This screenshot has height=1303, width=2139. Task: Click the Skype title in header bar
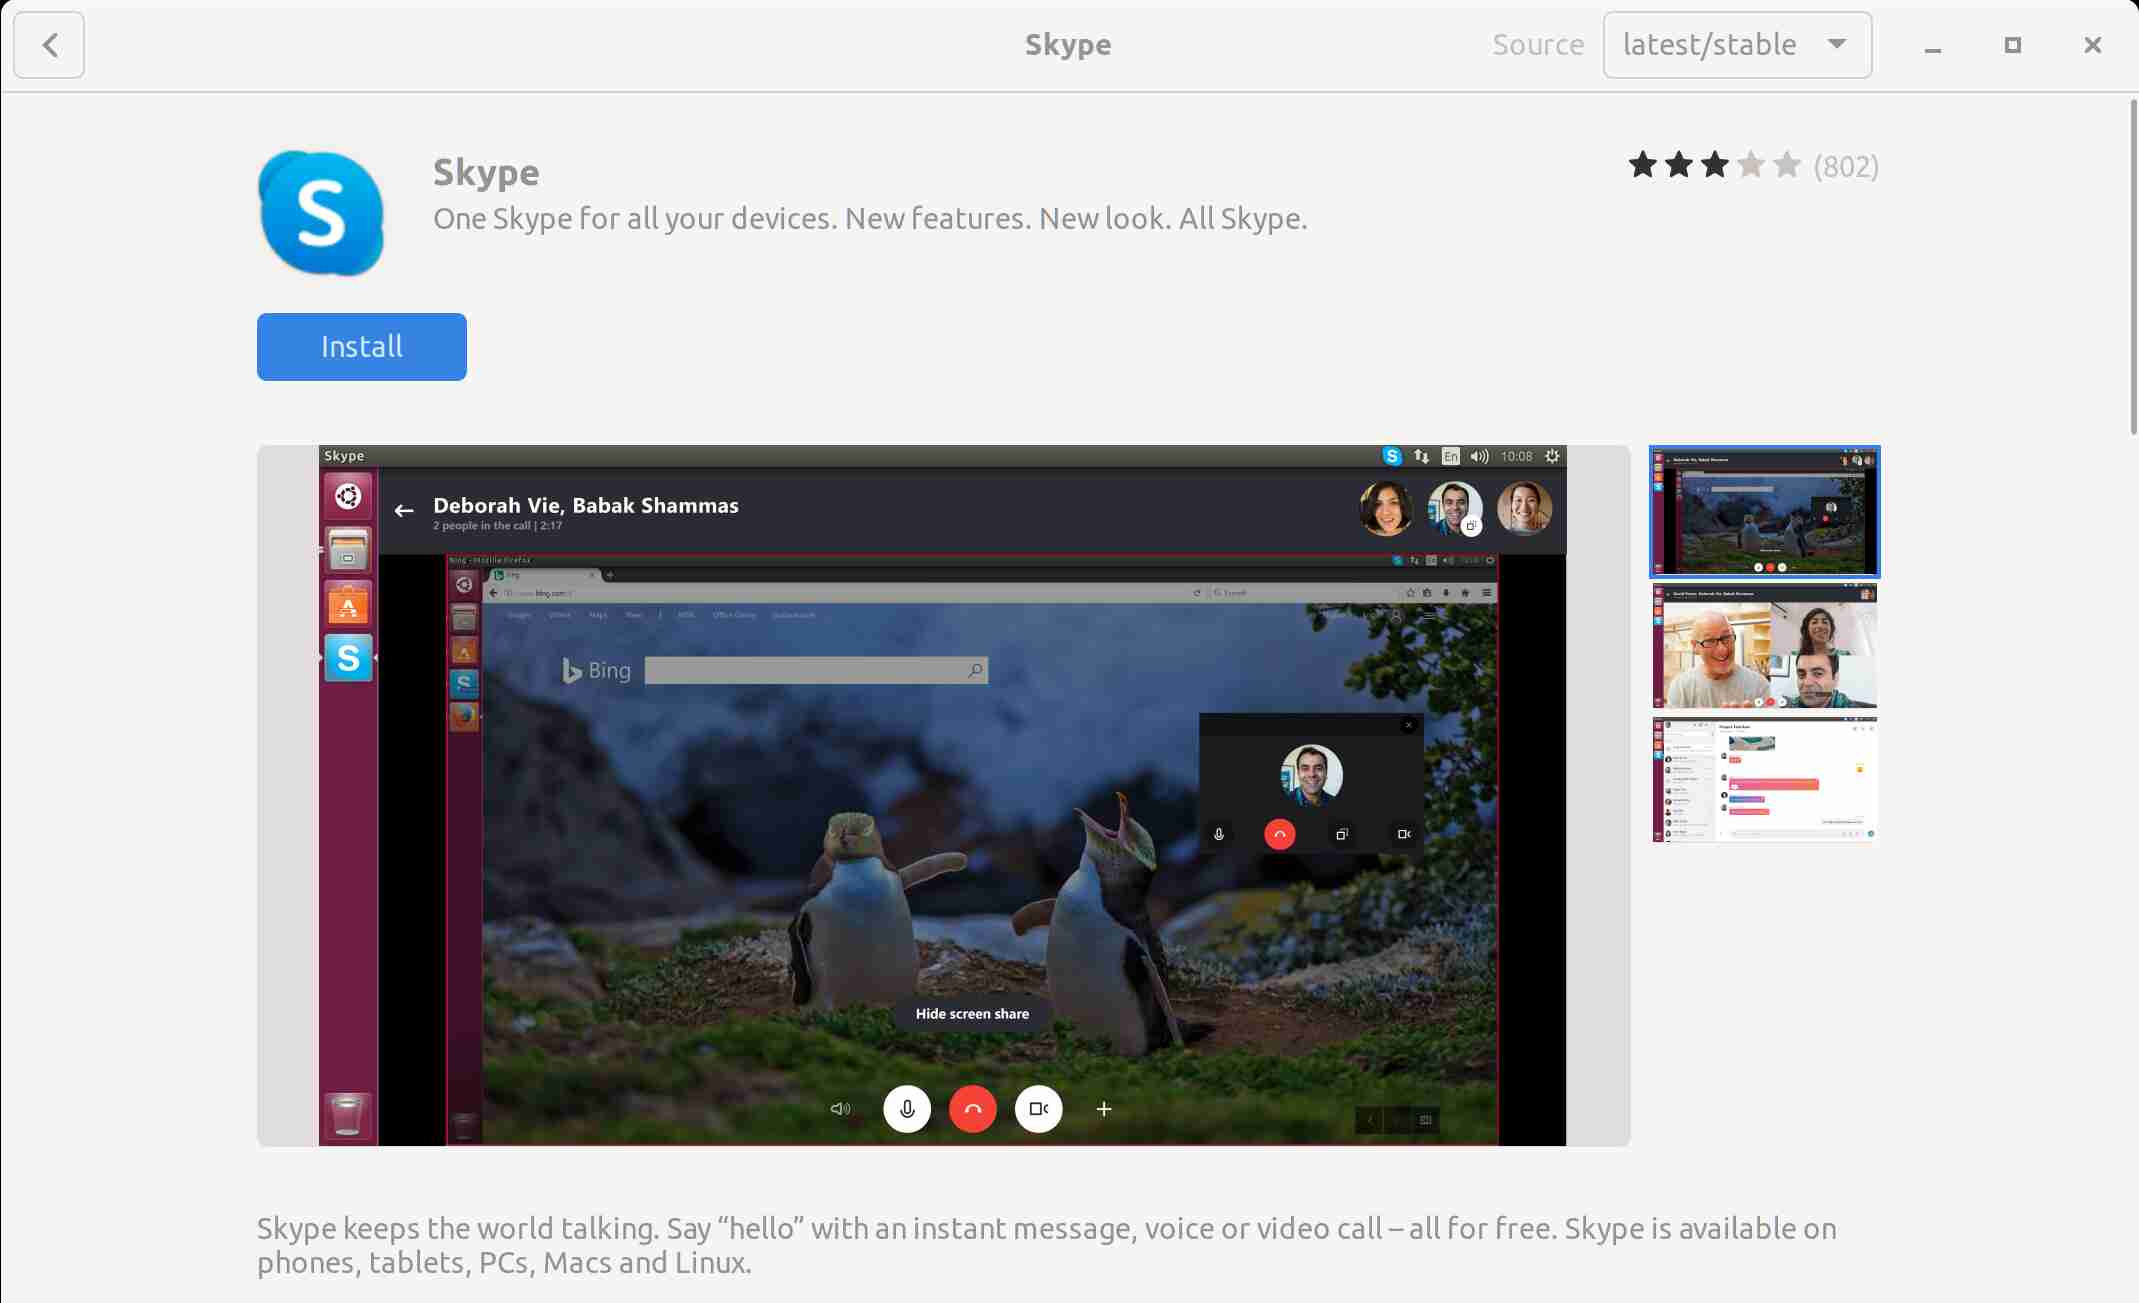[x=1068, y=45]
